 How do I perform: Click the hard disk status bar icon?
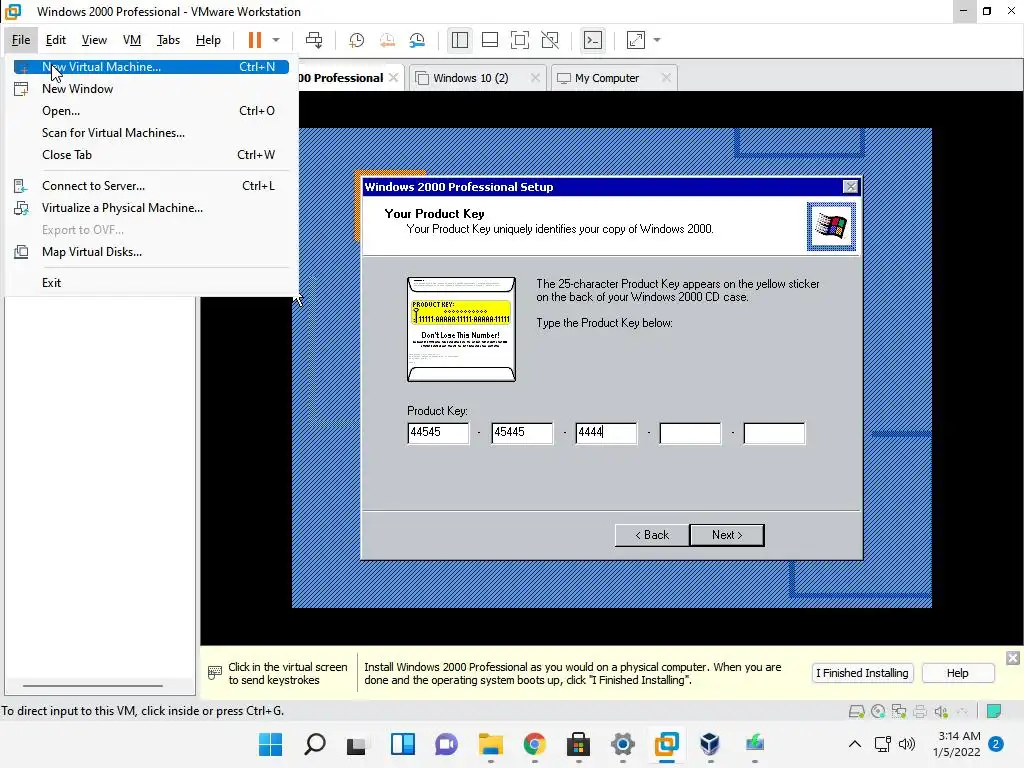[x=856, y=711]
